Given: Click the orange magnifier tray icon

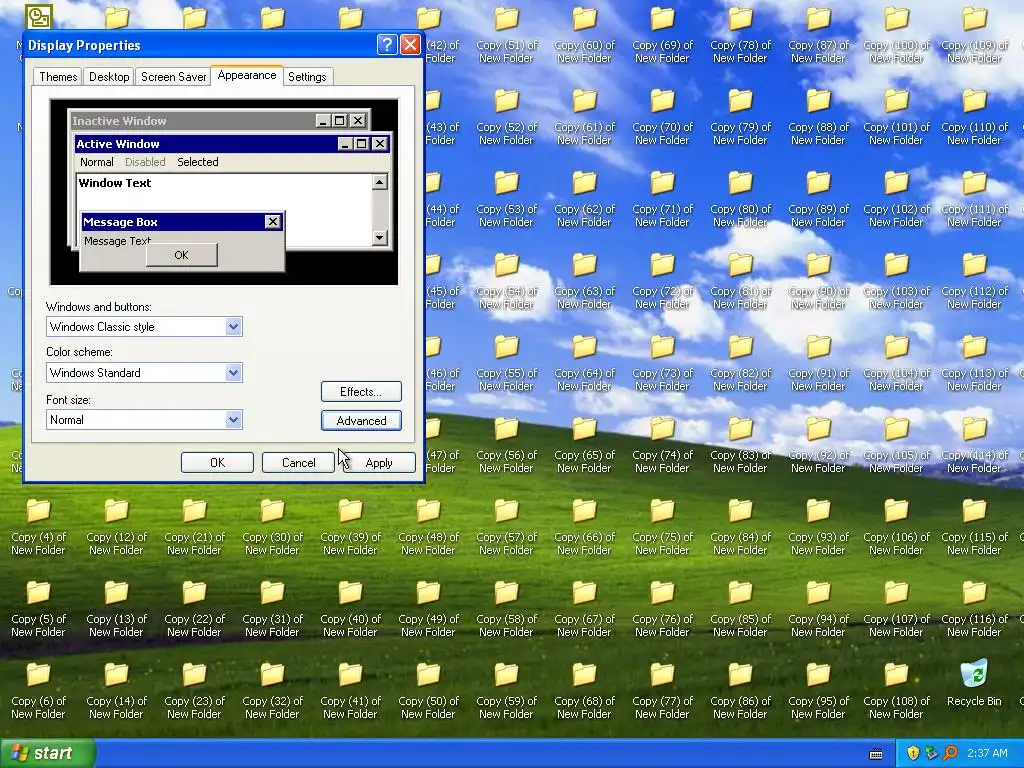Looking at the screenshot, I should click(x=950, y=754).
